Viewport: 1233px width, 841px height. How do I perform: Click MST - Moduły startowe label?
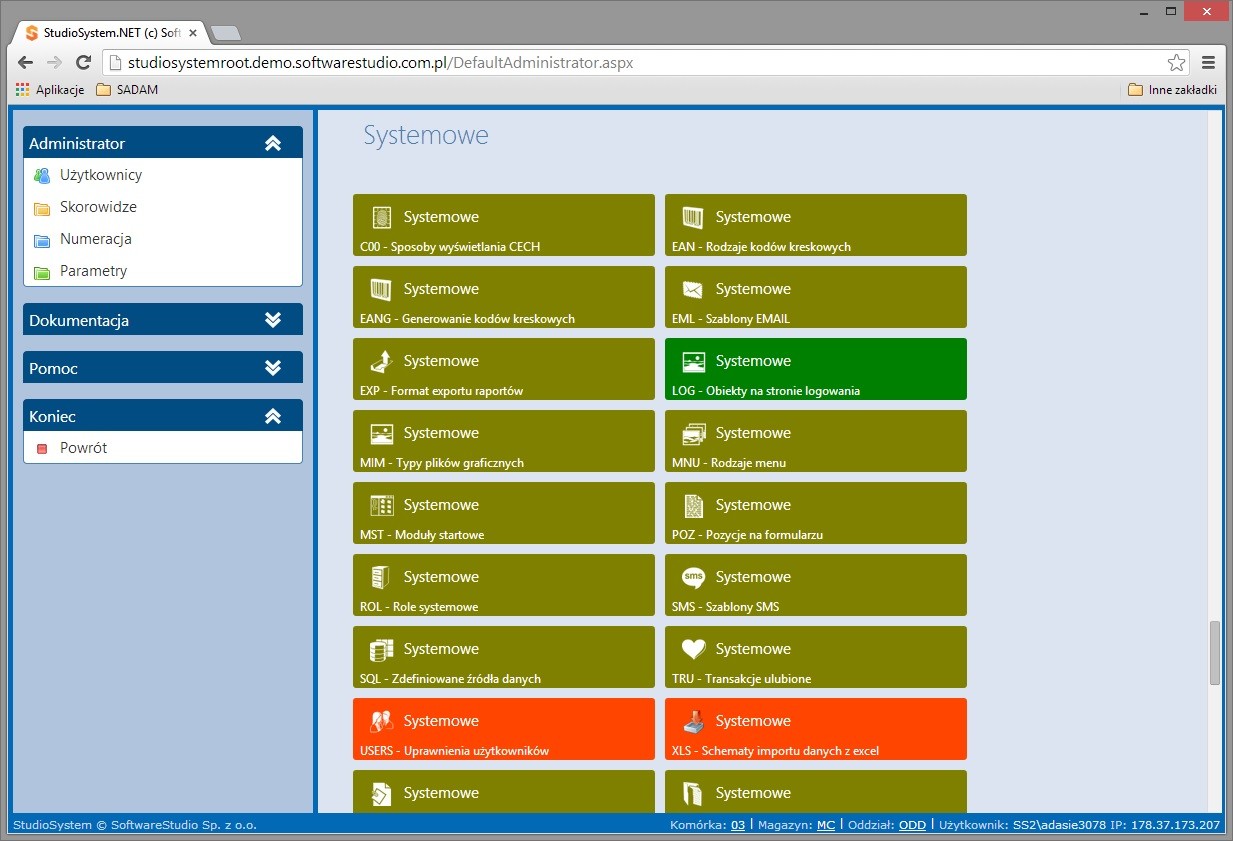tap(422, 535)
